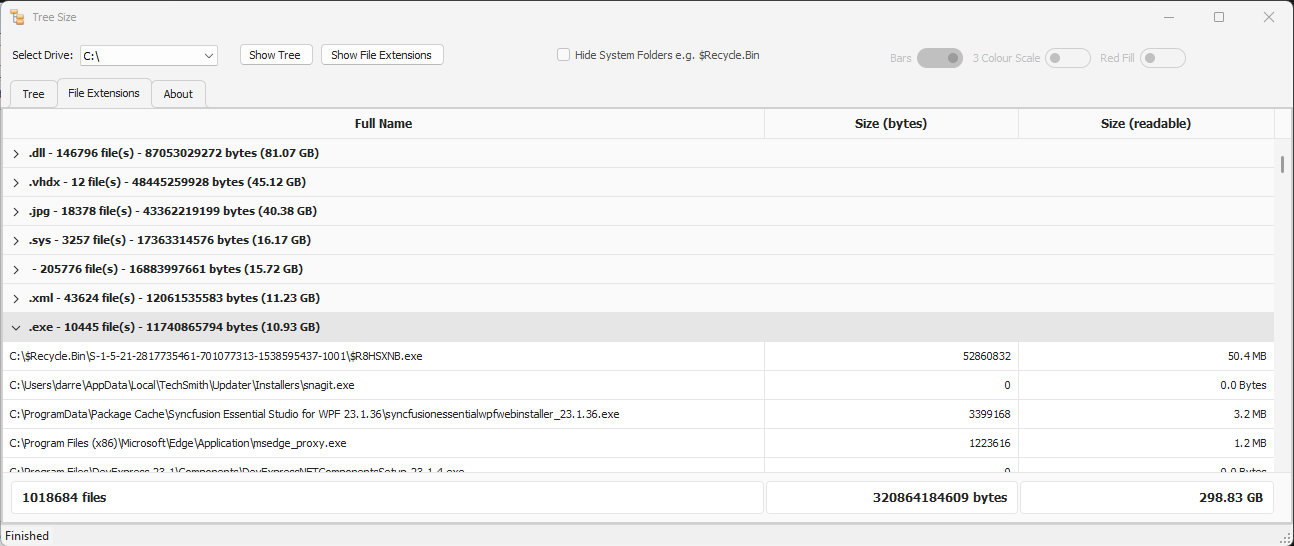This screenshot has height=546, width=1294.
Task: Sort by the Size (bytes) column header
Action: click(890, 124)
